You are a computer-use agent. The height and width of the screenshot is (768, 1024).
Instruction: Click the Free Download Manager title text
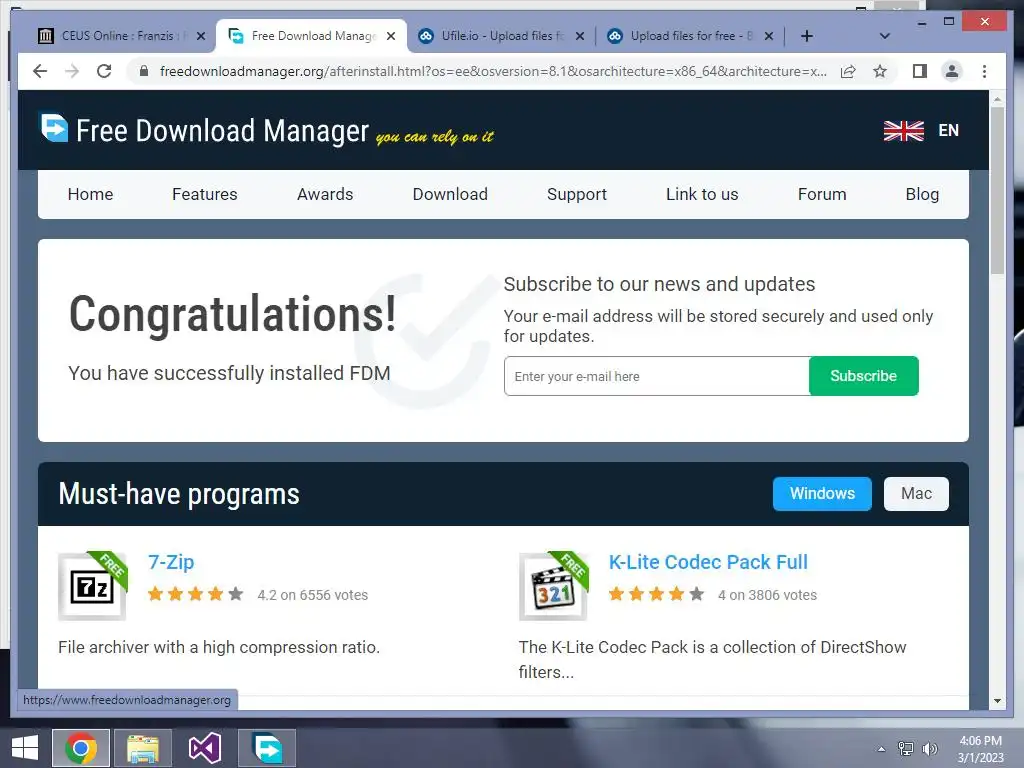[x=222, y=130]
